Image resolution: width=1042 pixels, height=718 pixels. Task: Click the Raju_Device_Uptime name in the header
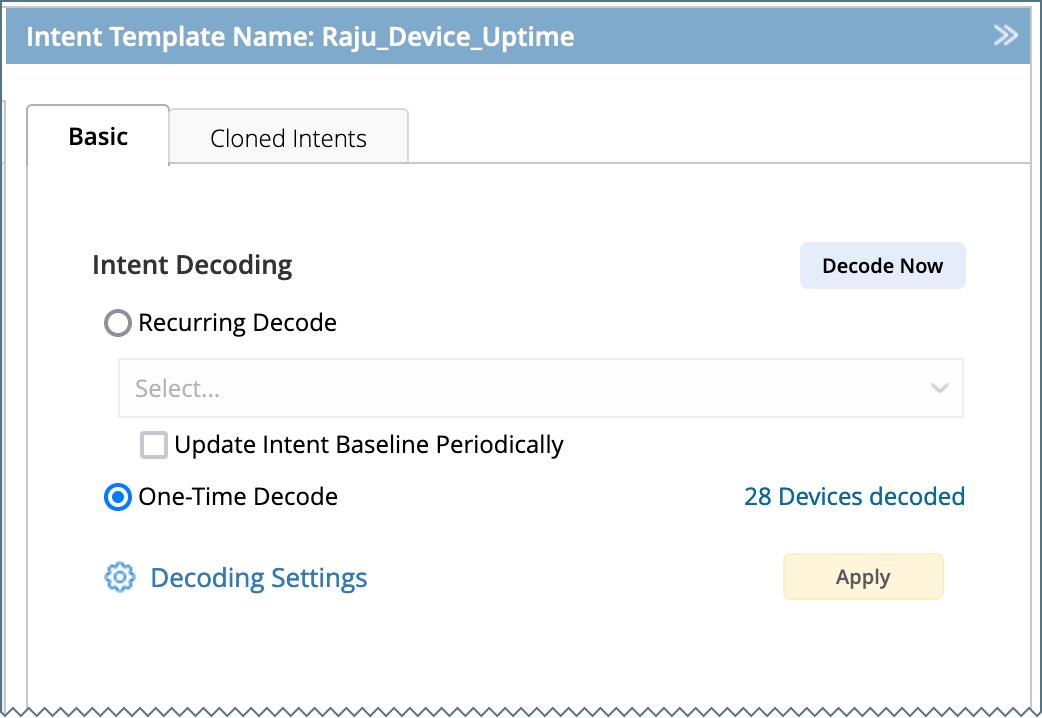[x=448, y=37]
